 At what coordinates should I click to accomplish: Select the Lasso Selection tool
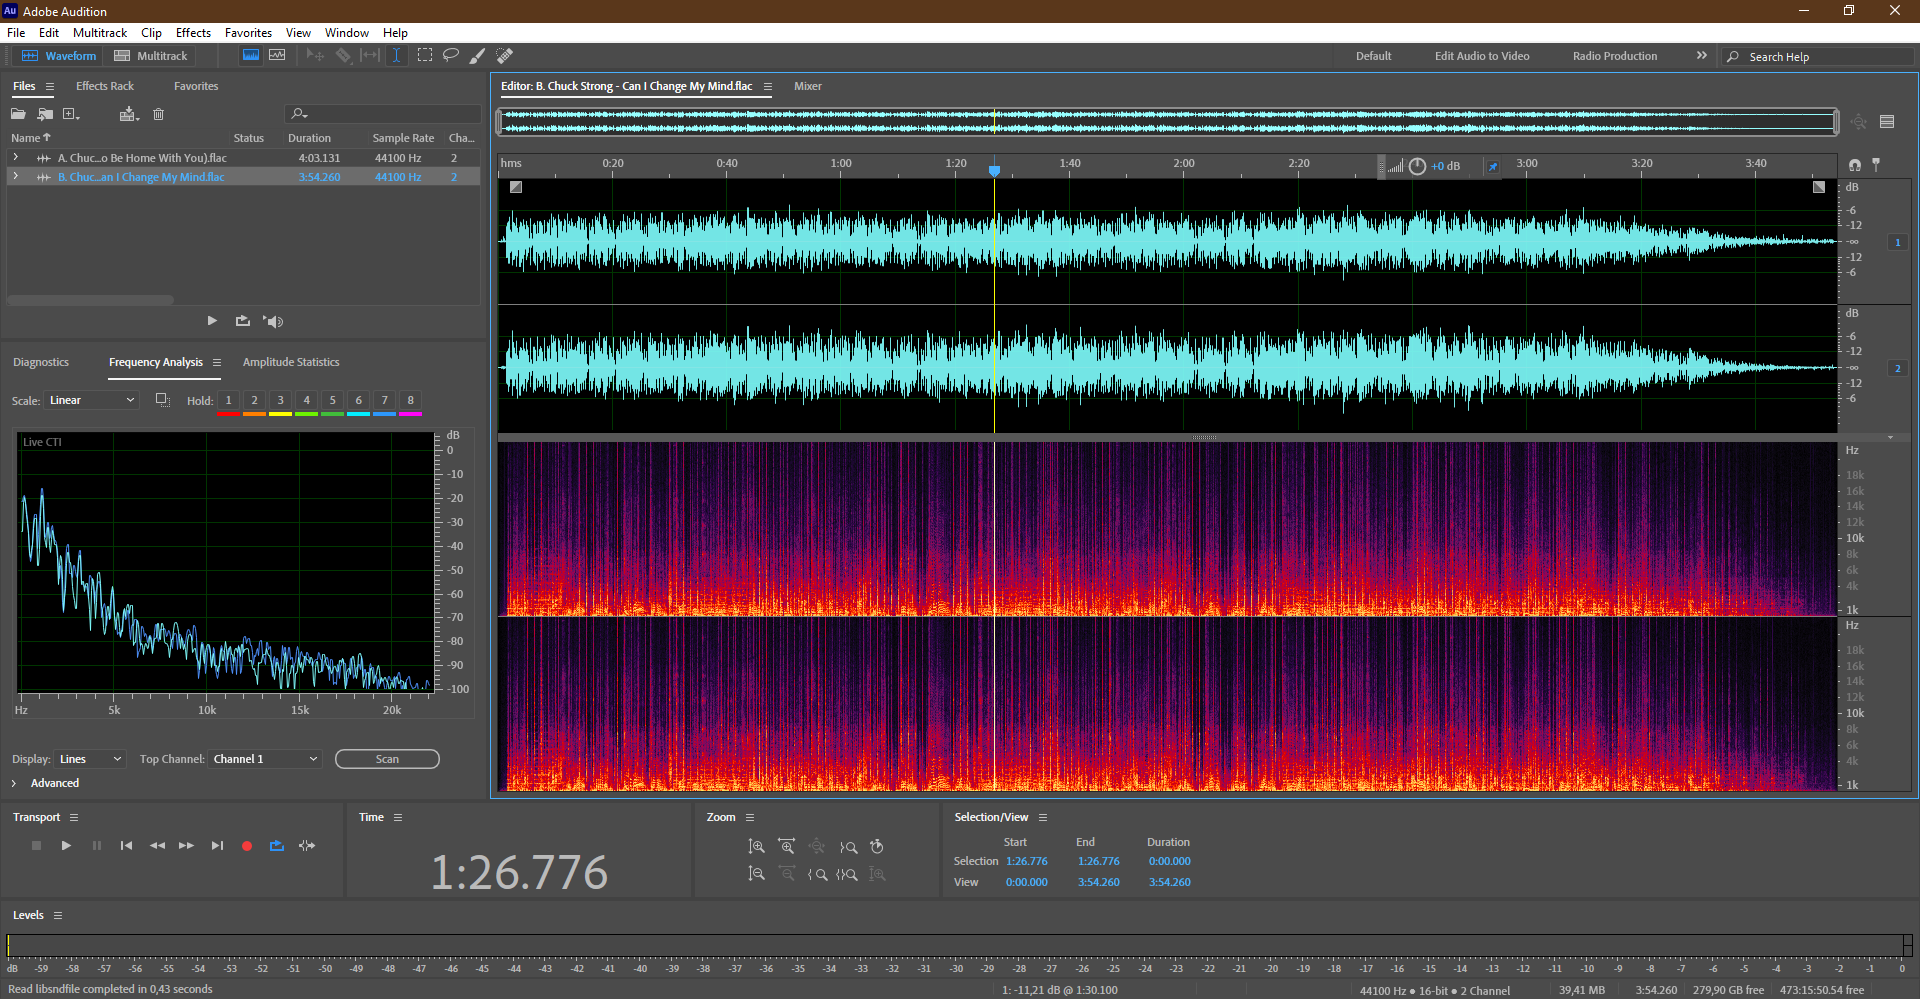[451, 56]
